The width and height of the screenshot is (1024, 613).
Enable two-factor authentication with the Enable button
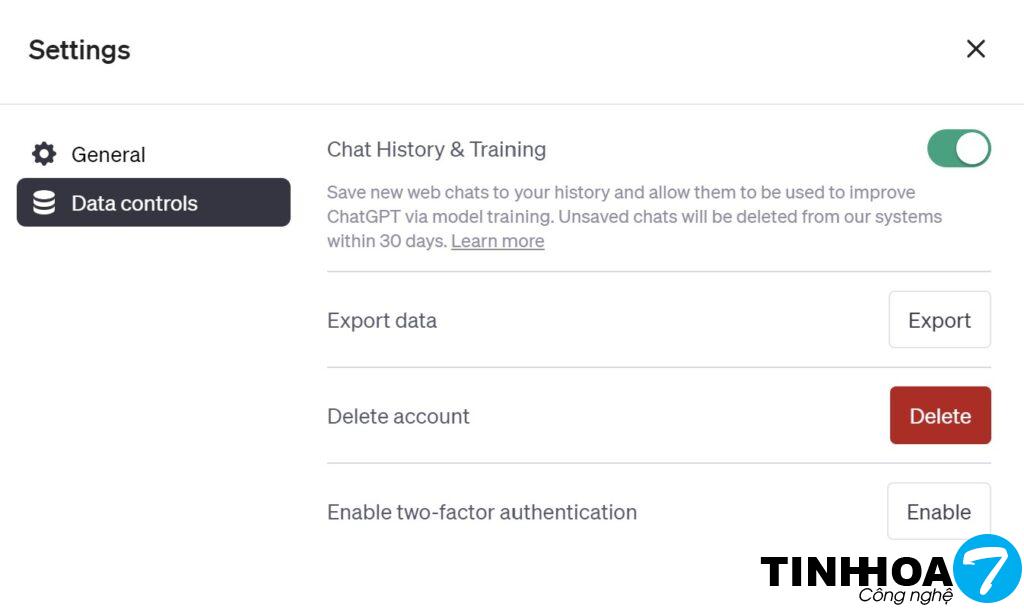(938, 512)
